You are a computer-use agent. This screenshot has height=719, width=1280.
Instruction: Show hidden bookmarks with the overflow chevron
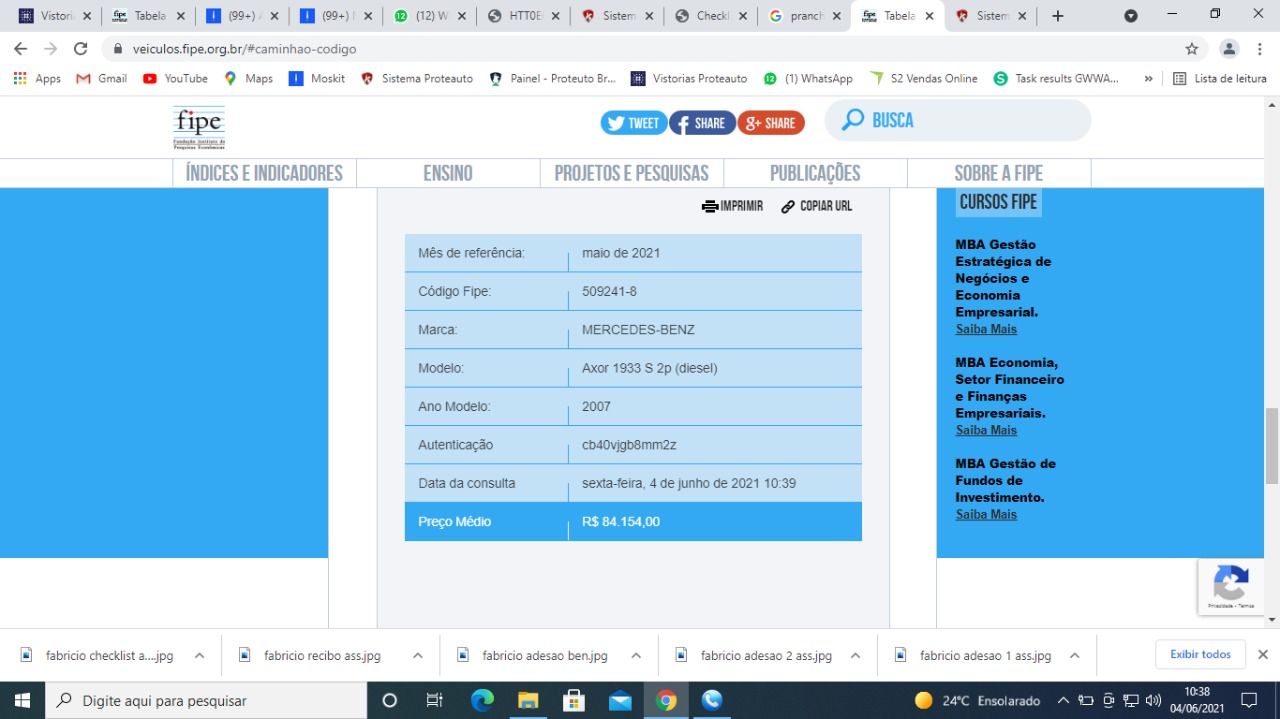(1148, 78)
